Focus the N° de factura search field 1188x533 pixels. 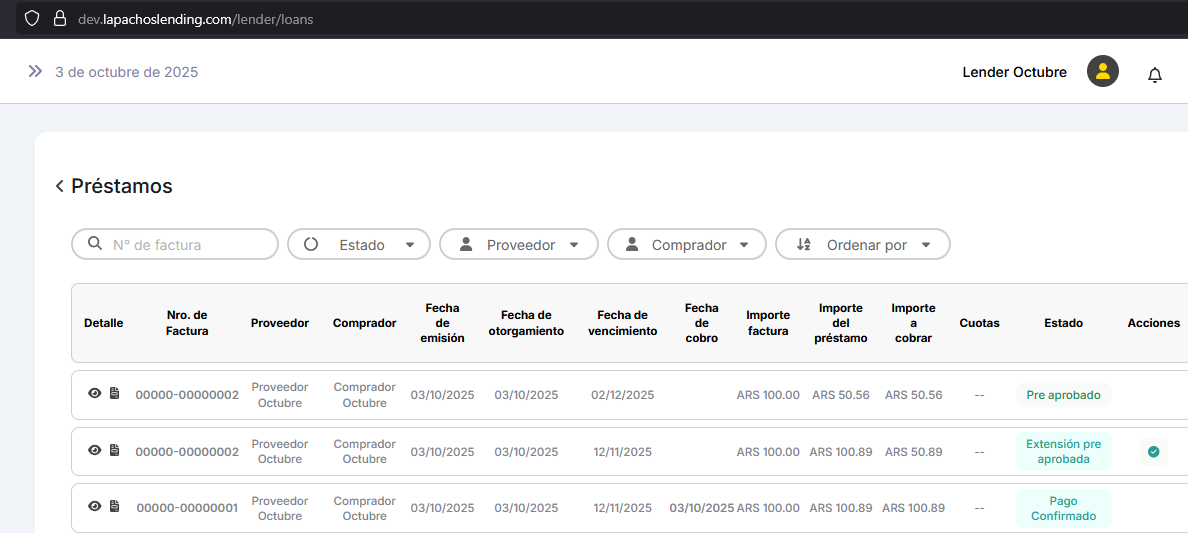(185, 245)
